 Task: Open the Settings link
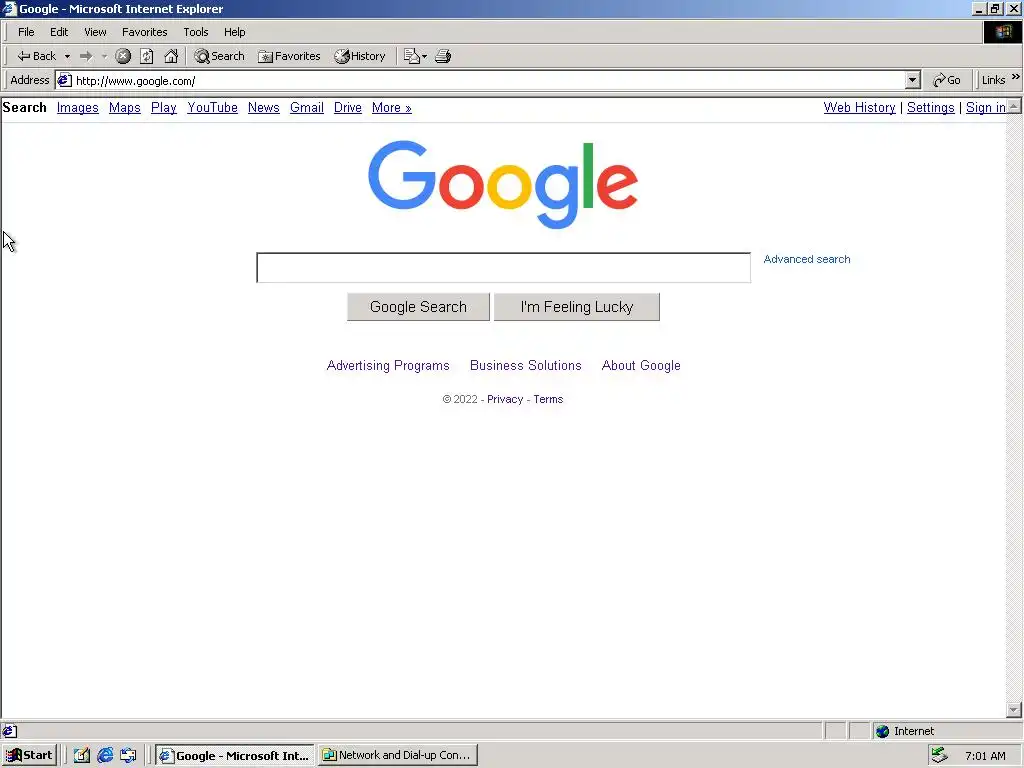(x=931, y=108)
